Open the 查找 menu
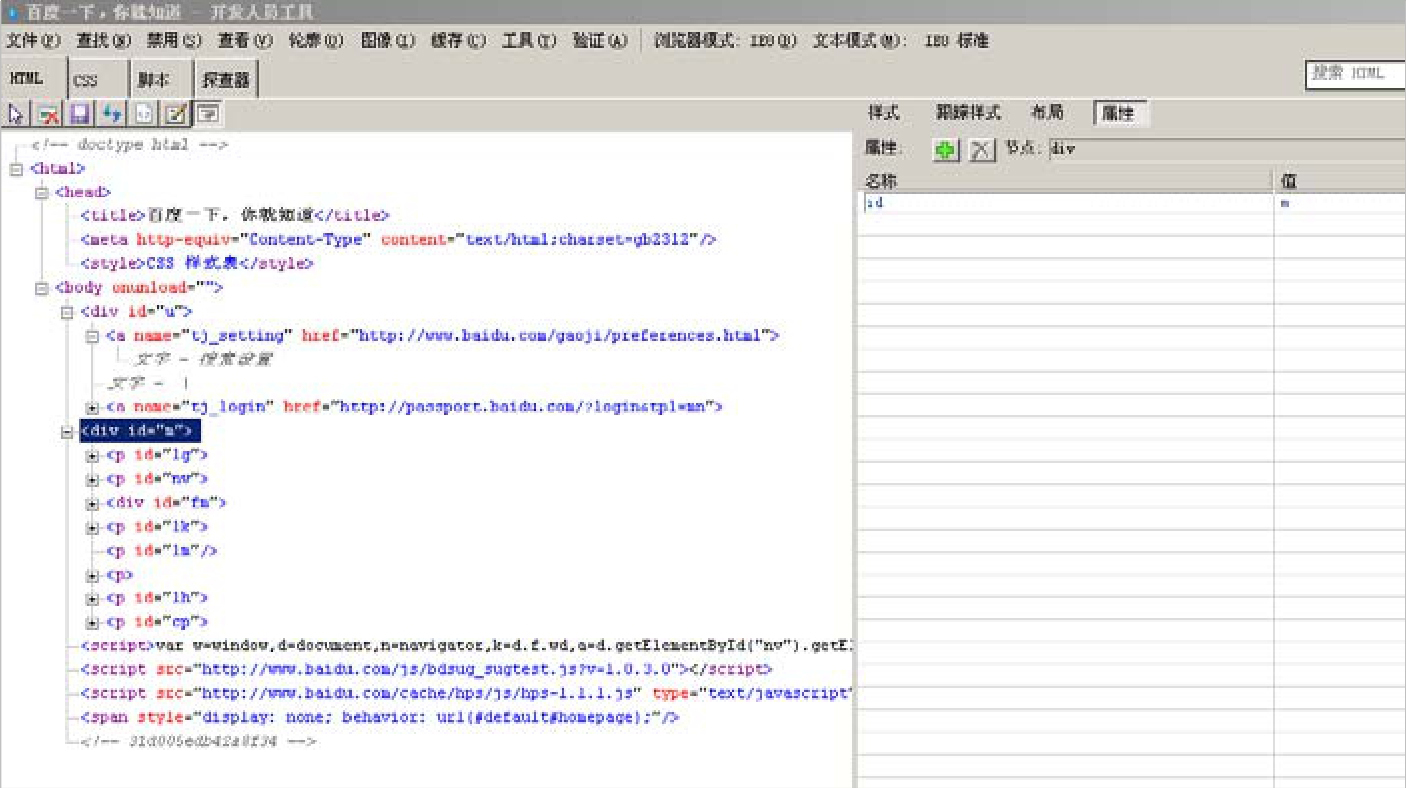Screen dimensions: 1406x788 pyautogui.click(x=104, y=41)
